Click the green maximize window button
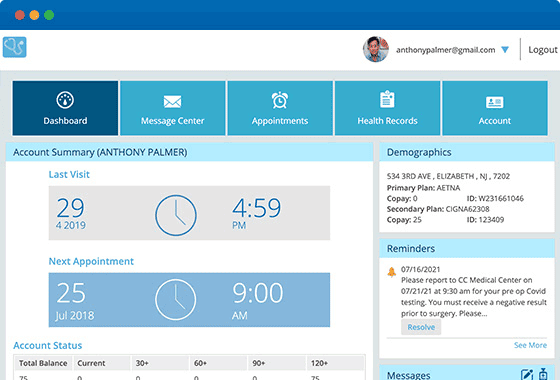Screen dimensions: 560x380 tap(49, 15)
